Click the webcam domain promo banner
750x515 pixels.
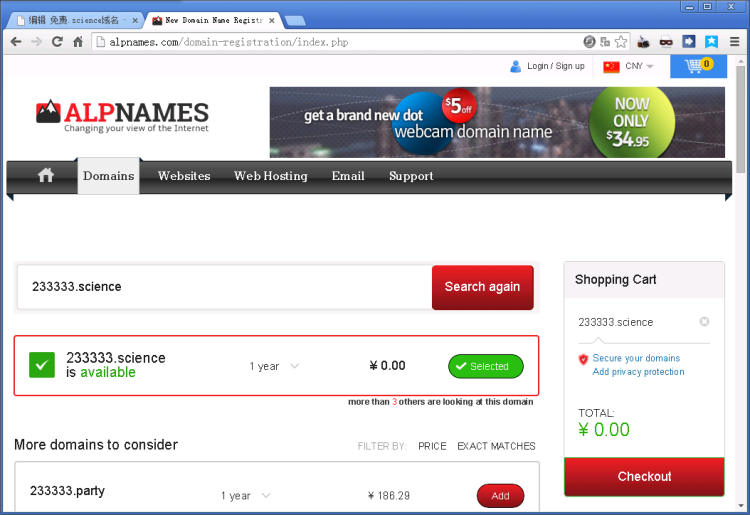pos(497,122)
